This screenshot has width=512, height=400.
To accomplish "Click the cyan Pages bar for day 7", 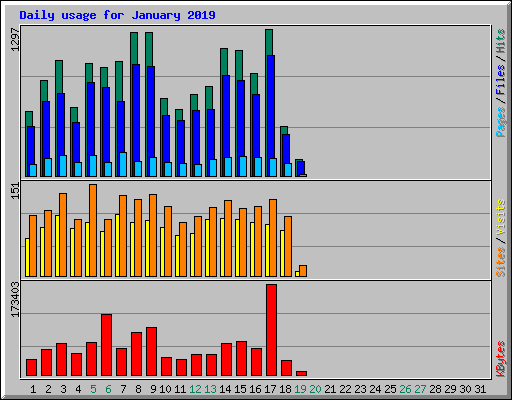I will tap(123, 164).
